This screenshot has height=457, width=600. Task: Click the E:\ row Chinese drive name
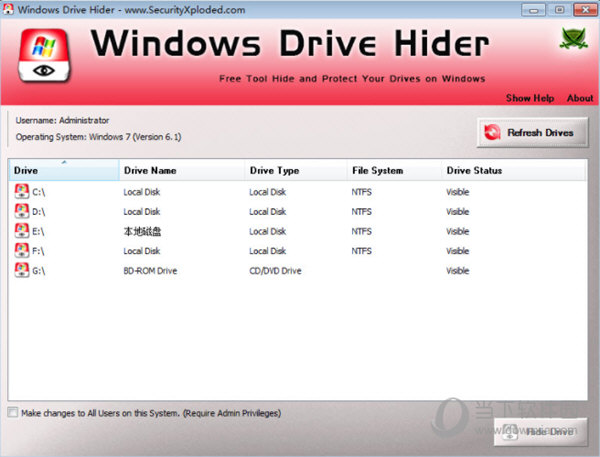pyautogui.click(x=142, y=232)
